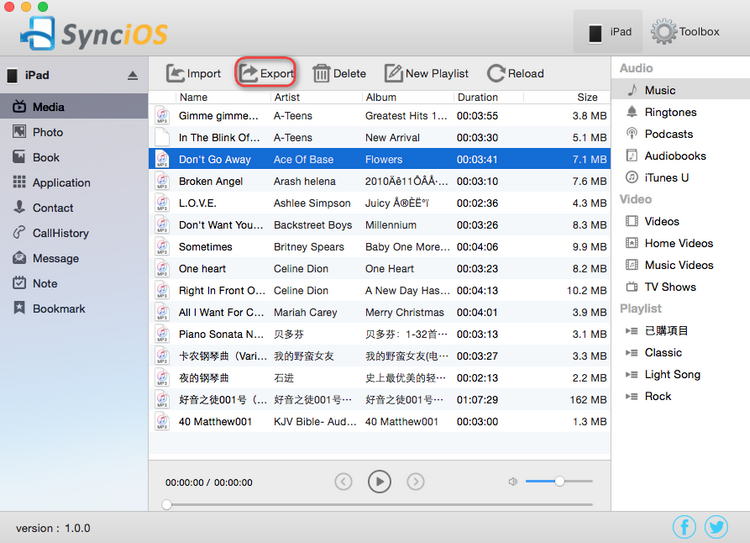Select Videos category

click(x=681, y=221)
